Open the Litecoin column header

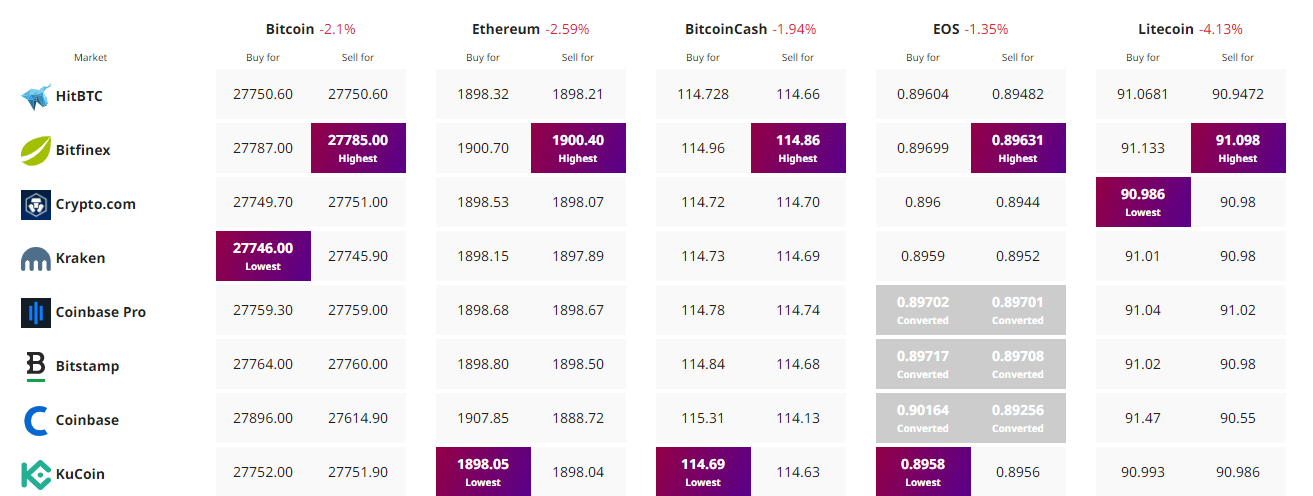(x=1166, y=29)
